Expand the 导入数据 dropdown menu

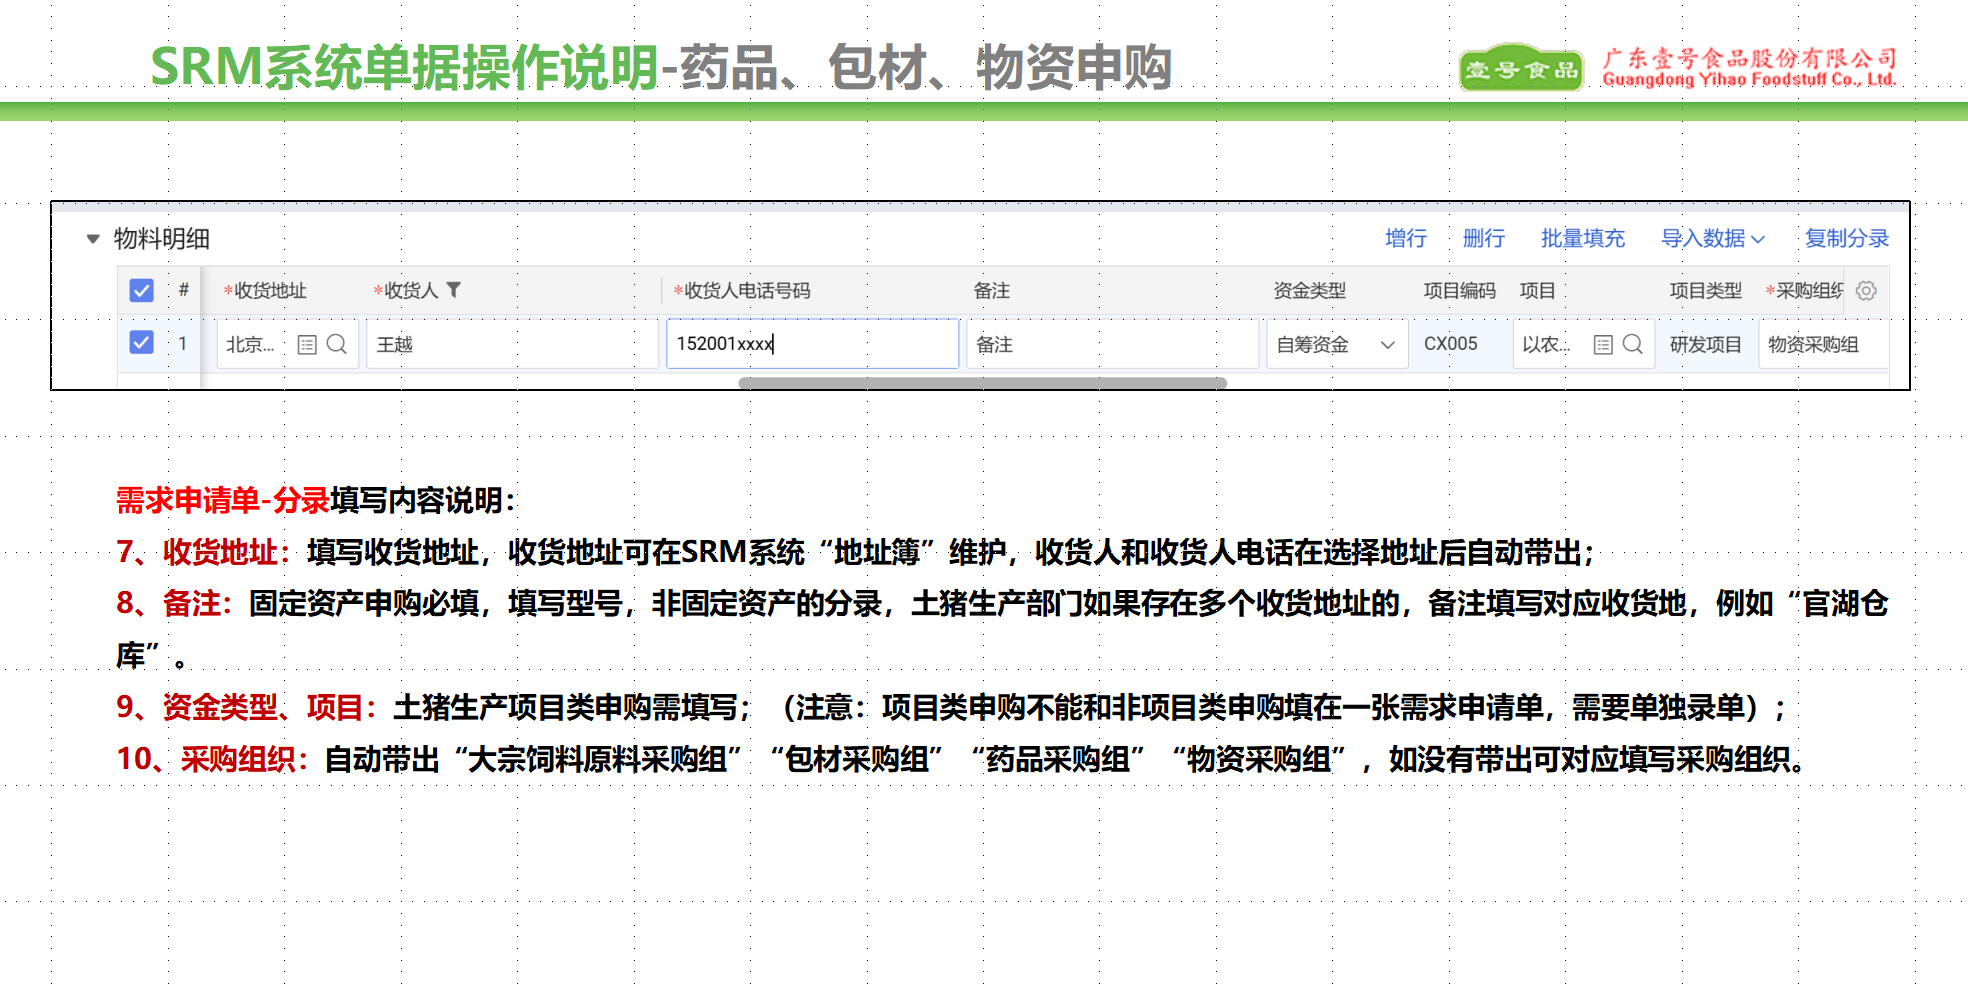(1712, 239)
